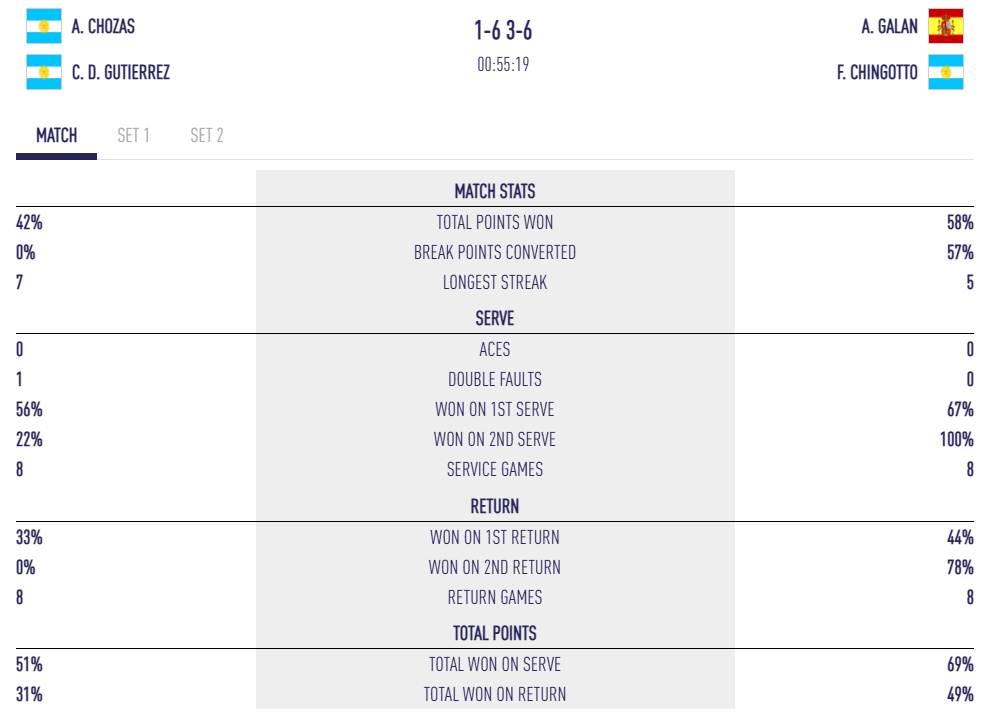Image resolution: width=987 pixels, height=723 pixels.
Task: Click player name A. Chozas
Action: 103,27
